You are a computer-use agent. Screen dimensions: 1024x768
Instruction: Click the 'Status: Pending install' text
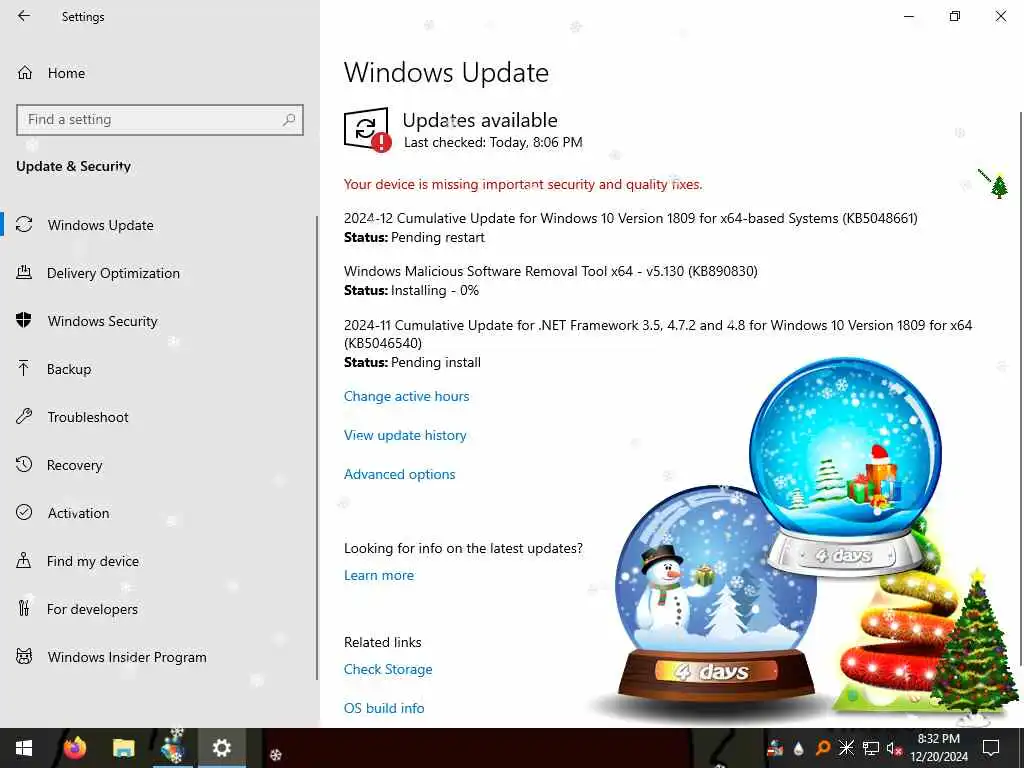coord(412,362)
